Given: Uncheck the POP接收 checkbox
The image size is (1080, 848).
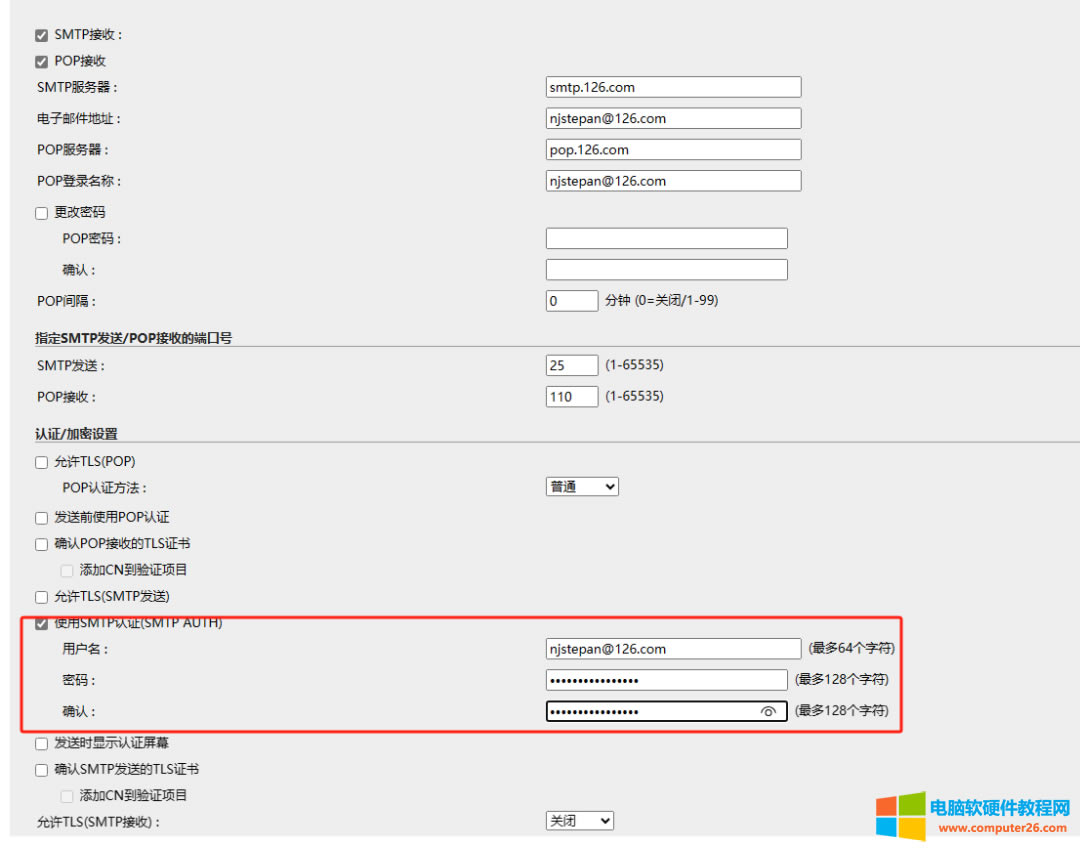Looking at the screenshot, I should 42,62.
